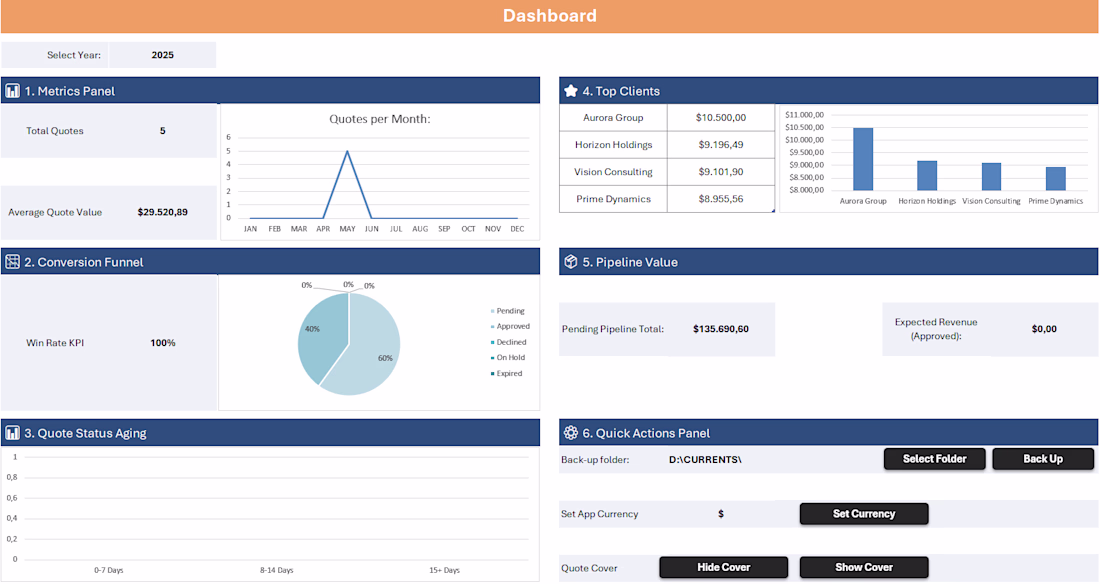Click the Show Cover button
The height and width of the screenshot is (584, 1100).
click(864, 567)
